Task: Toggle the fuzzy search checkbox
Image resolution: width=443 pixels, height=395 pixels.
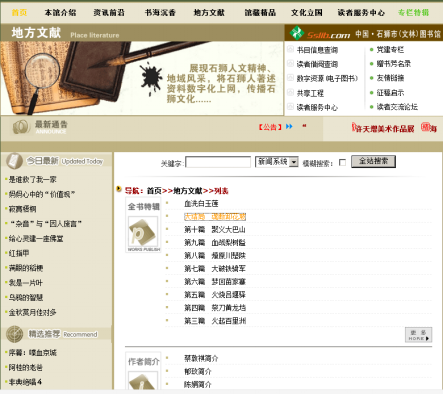Action: 342,162
